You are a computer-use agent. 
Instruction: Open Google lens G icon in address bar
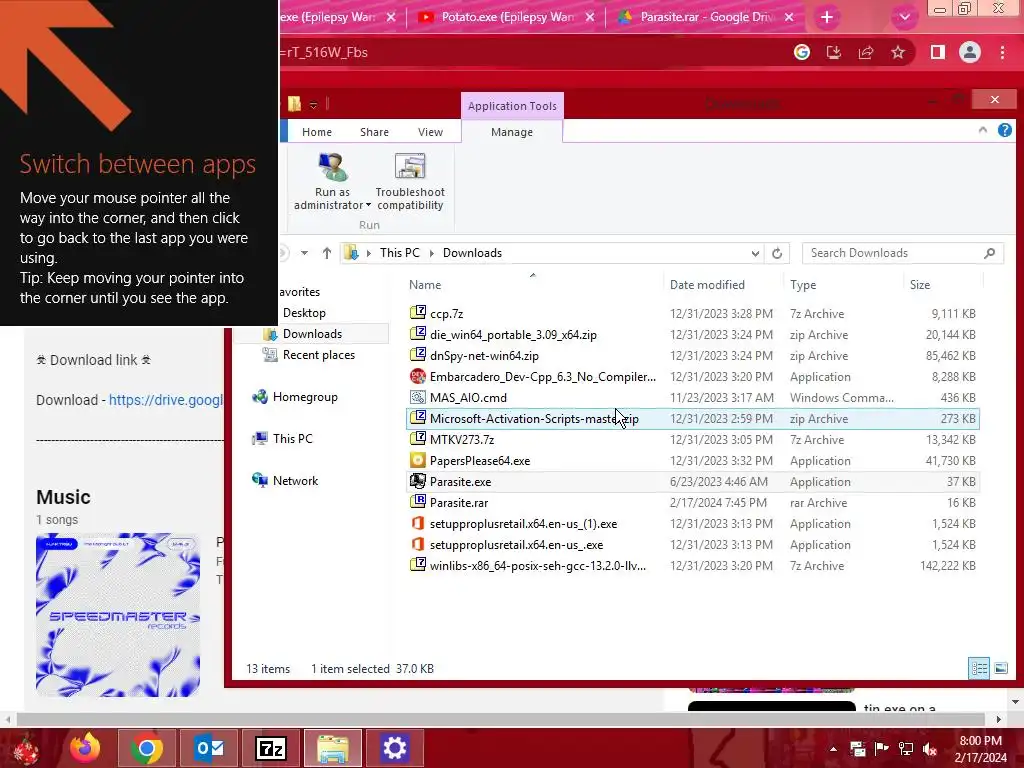[x=802, y=52]
